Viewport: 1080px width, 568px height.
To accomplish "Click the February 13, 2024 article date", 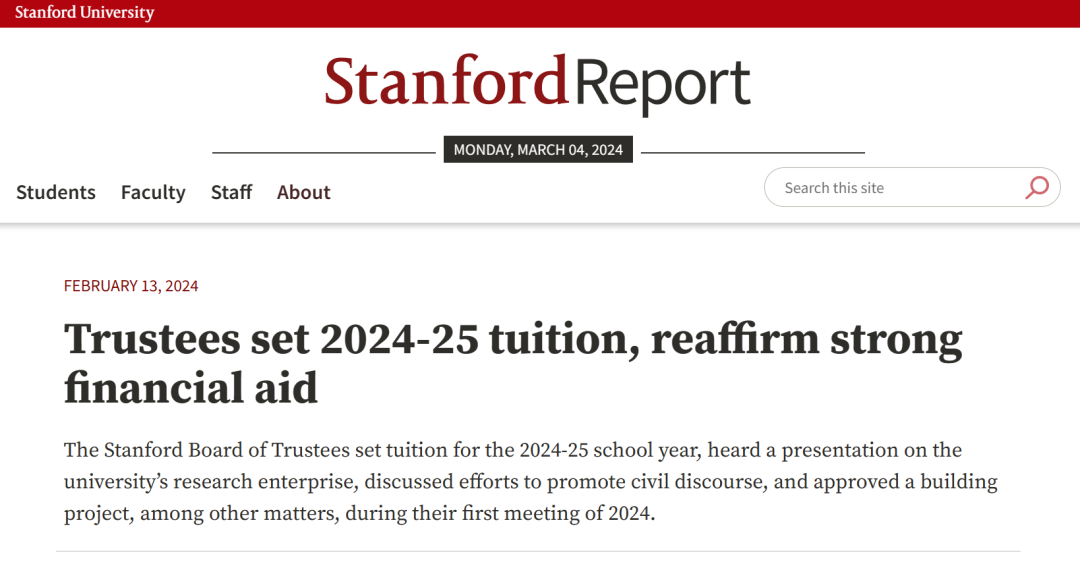I will (x=131, y=286).
